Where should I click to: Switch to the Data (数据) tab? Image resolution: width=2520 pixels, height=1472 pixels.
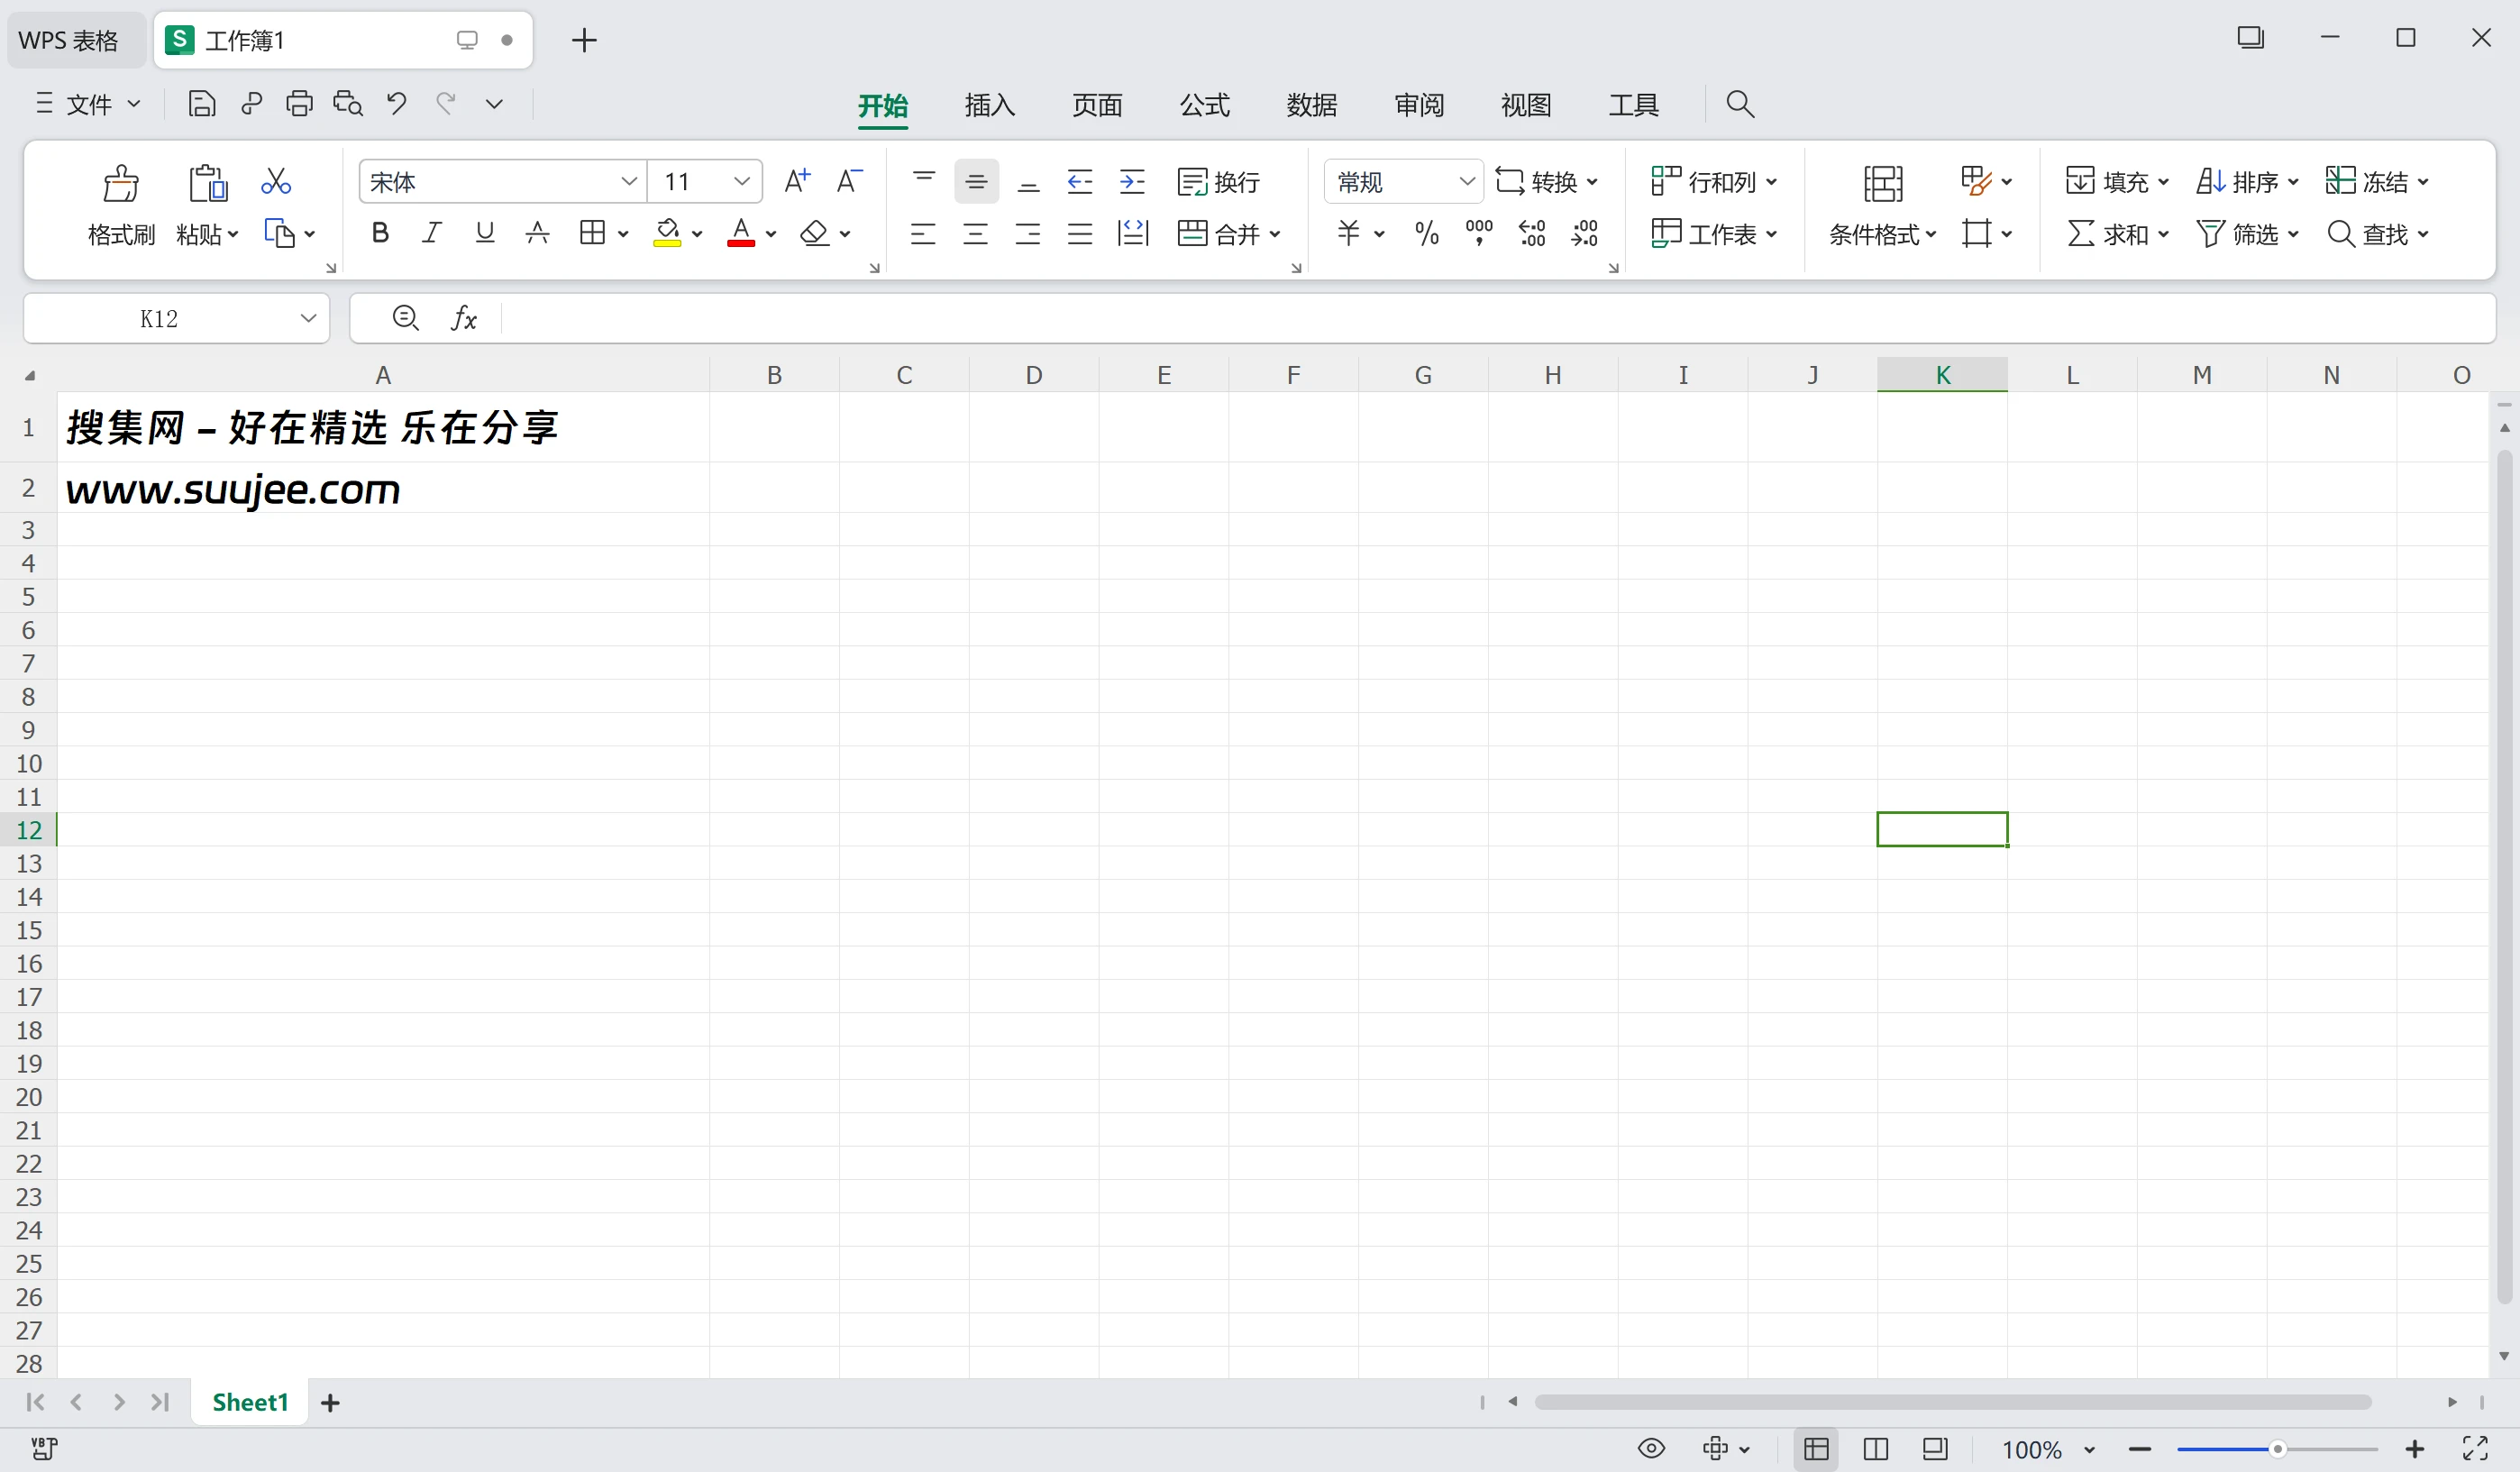pos(1311,105)
